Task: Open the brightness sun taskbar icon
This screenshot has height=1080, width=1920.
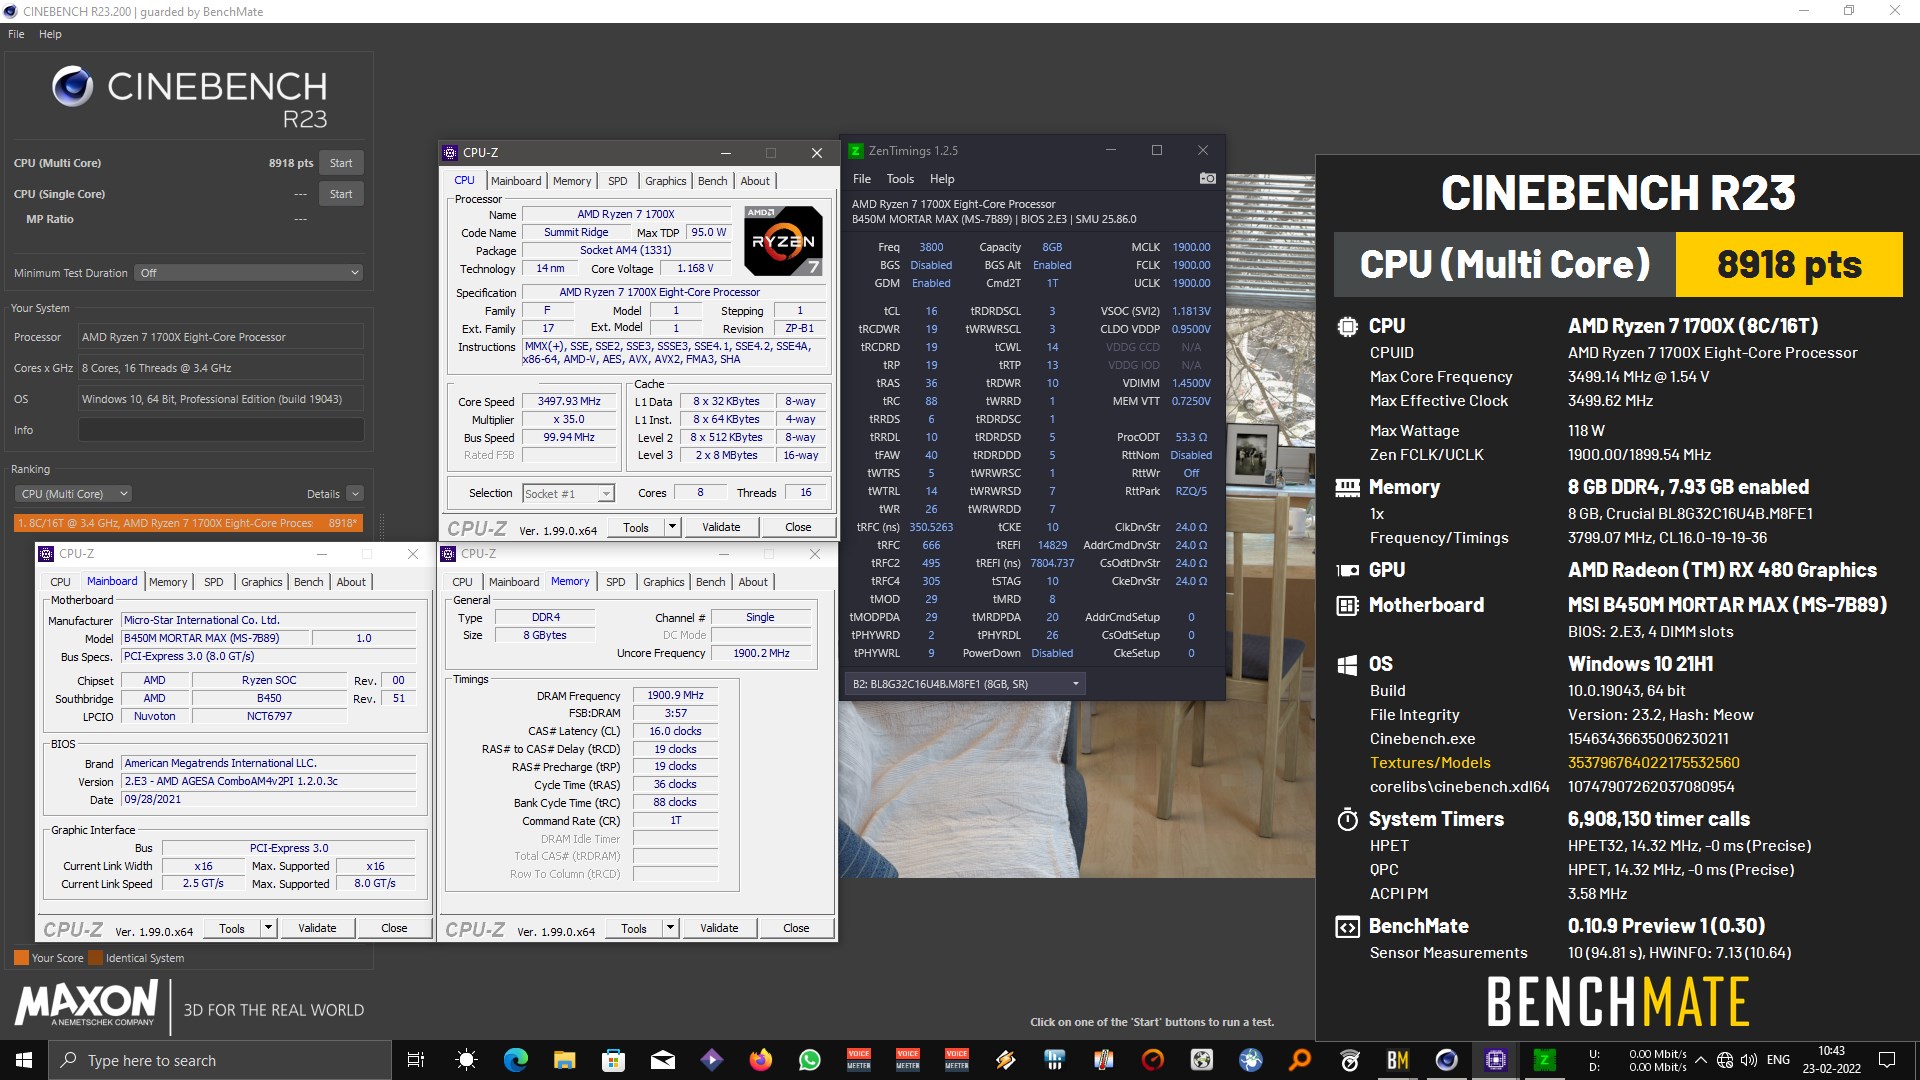Action: tap(466, 1060)
